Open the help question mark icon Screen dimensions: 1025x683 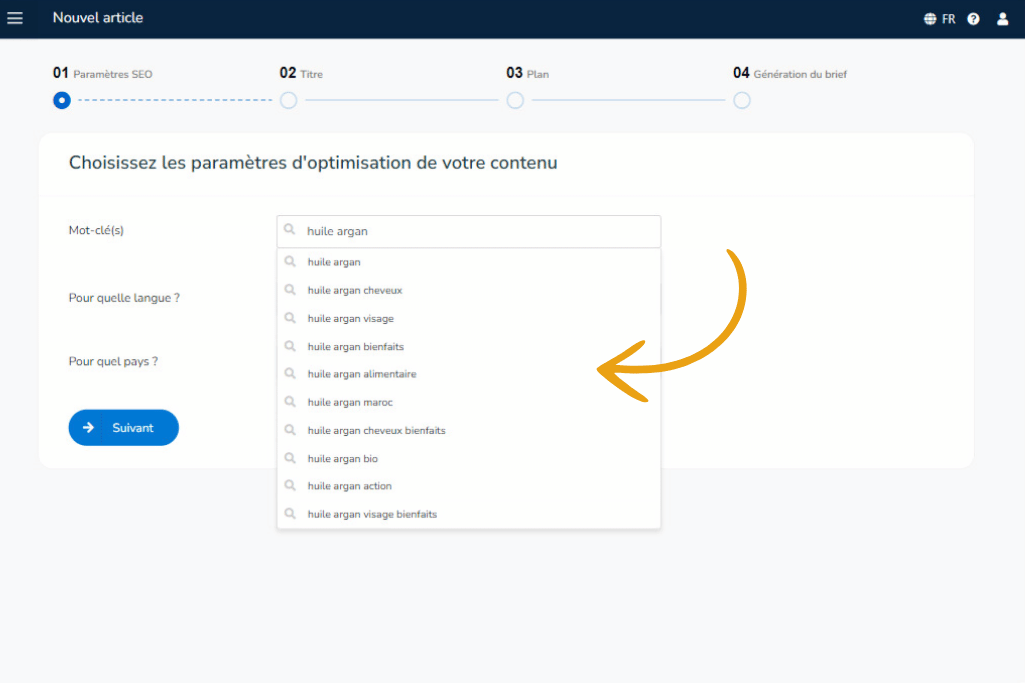coord(973,19)
